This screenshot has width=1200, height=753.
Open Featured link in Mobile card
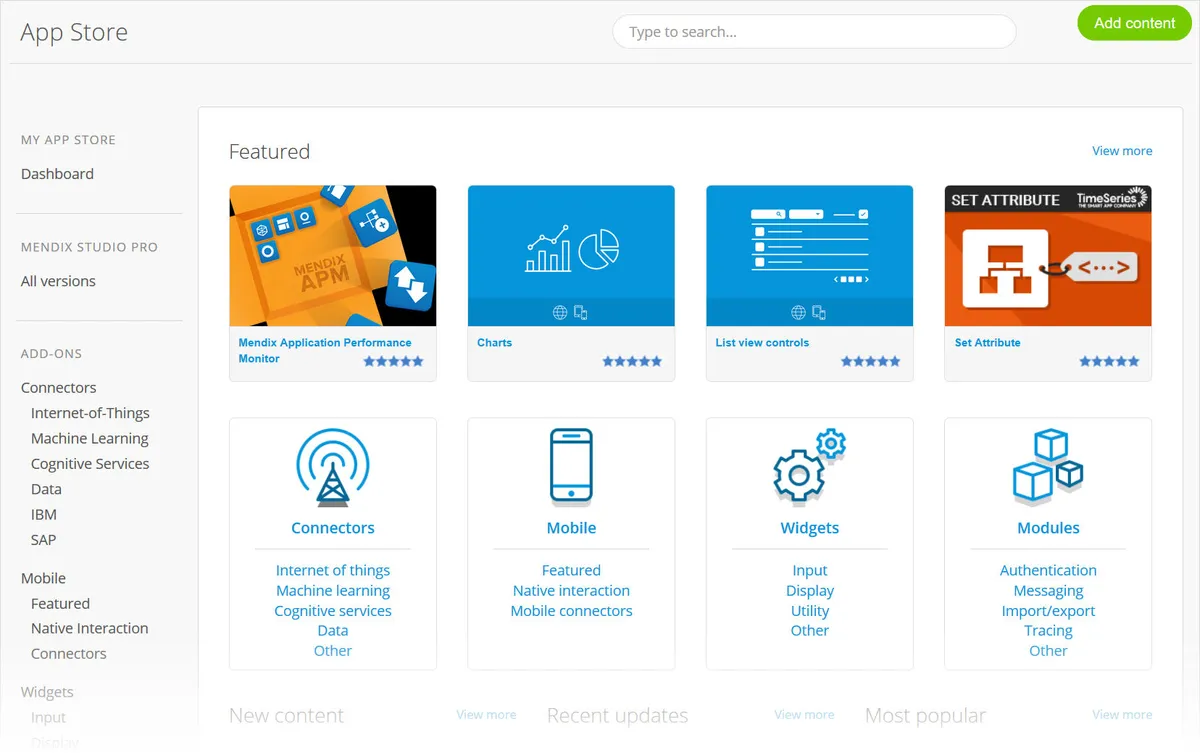(x=571, y=571)
